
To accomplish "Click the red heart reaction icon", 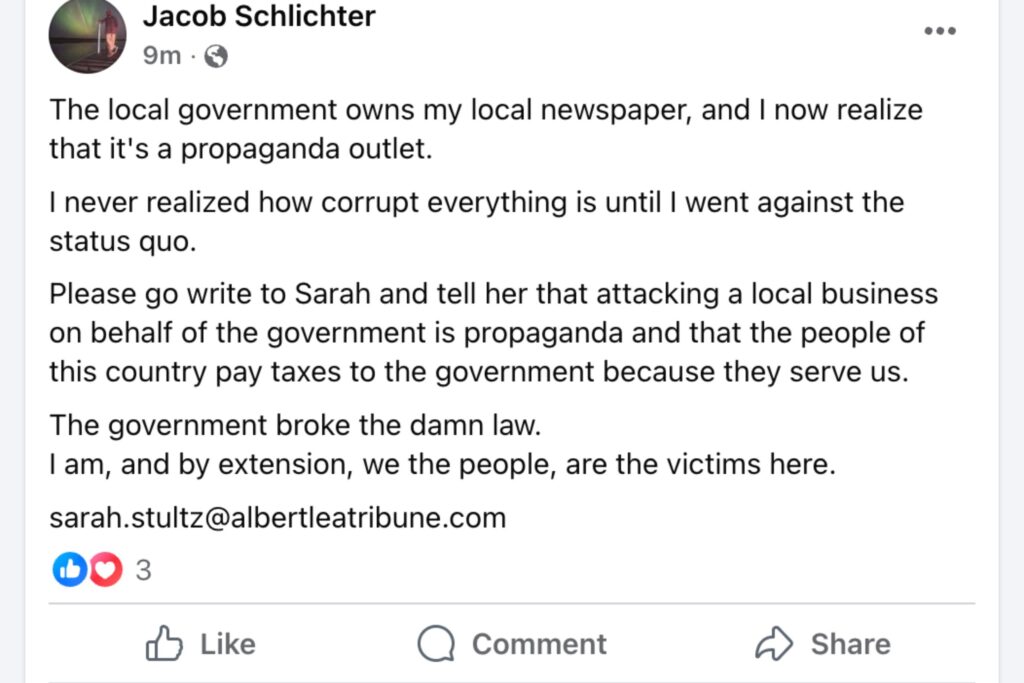I will coord(105,570).
